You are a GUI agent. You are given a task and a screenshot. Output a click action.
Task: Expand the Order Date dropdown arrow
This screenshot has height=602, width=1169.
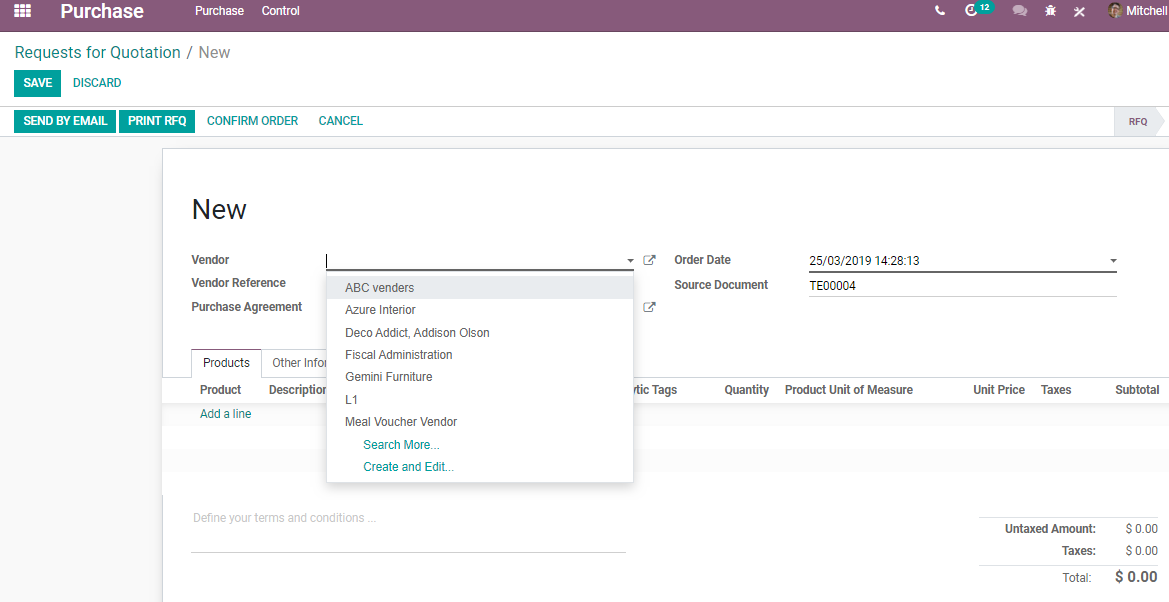point(1113,261)
